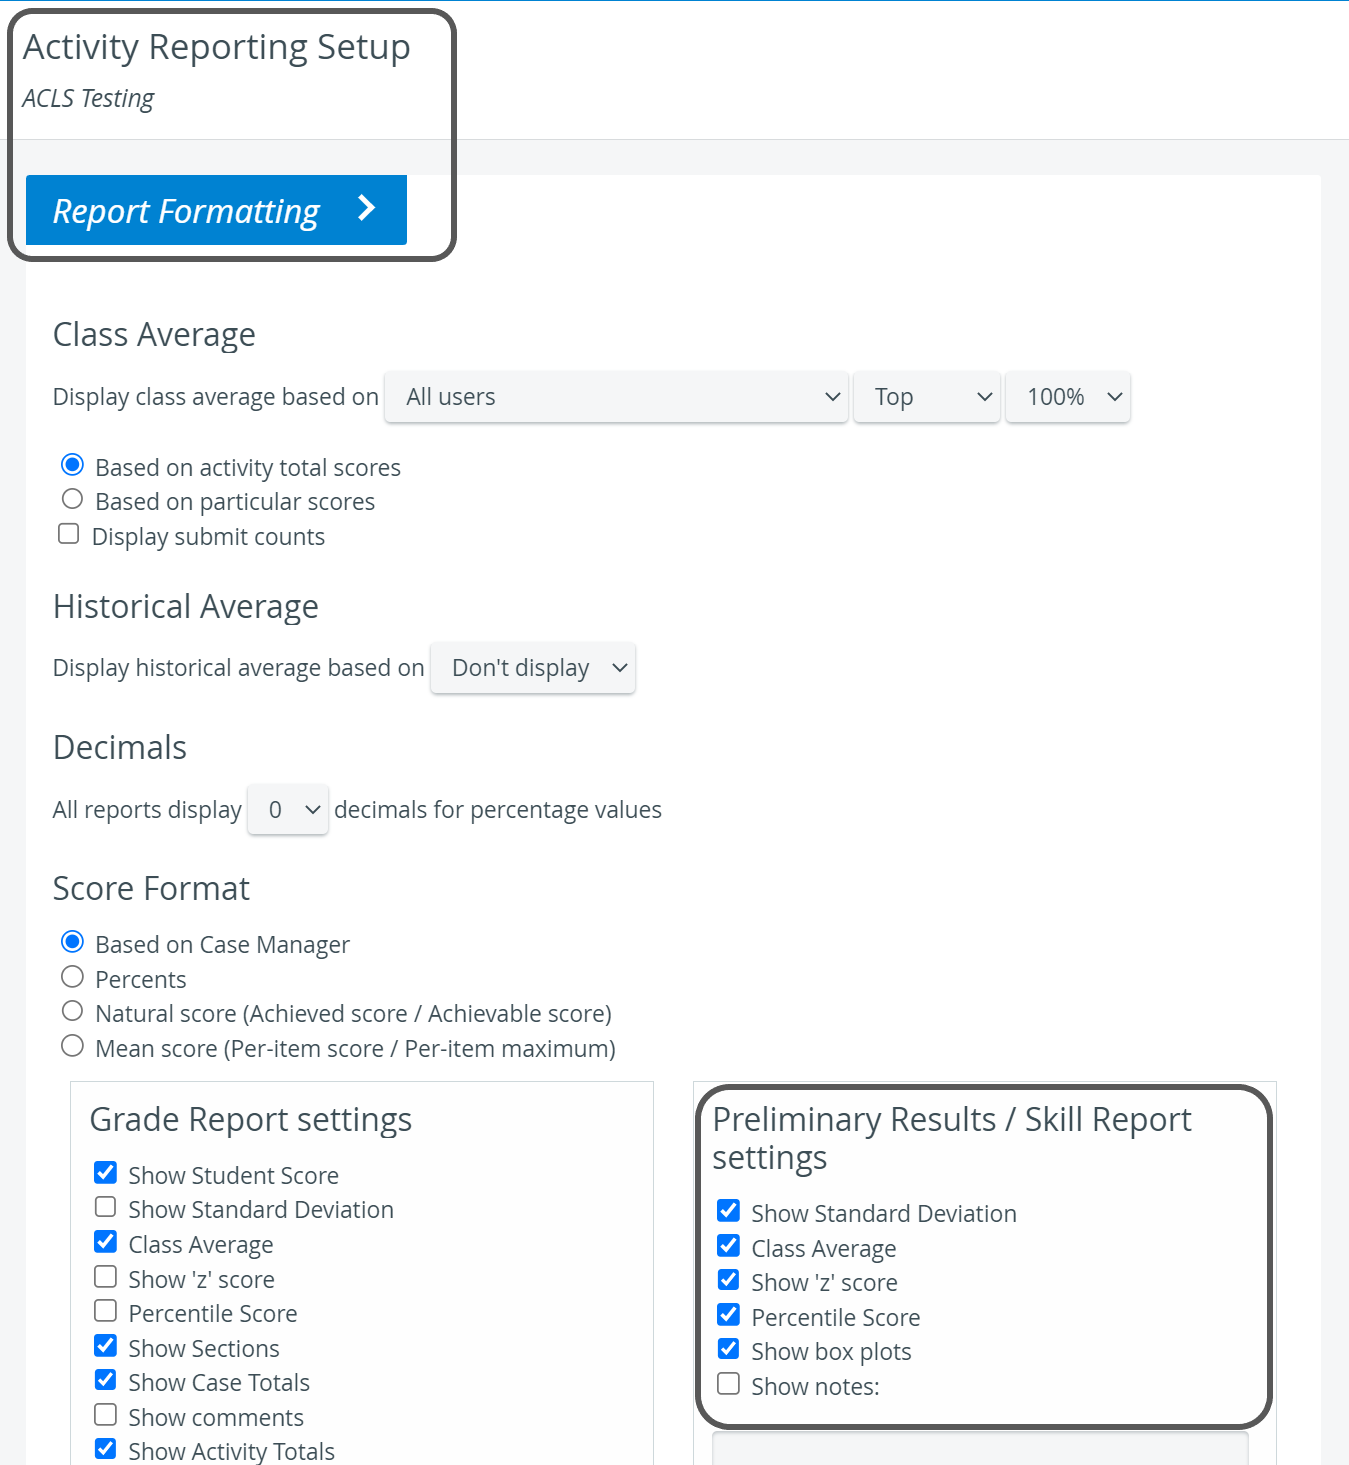Viewport: 1349px width, 1465px height.
Task: Enable the Show notes checkbox
Action: point(729,1384)
